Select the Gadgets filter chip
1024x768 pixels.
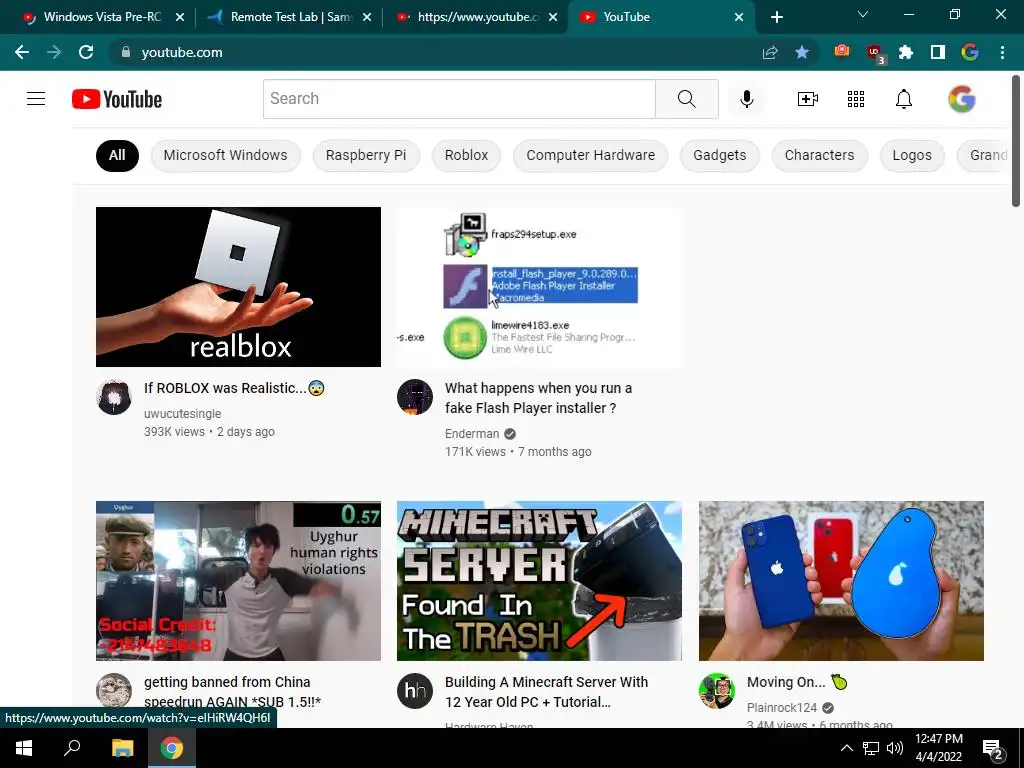(720, 155)
